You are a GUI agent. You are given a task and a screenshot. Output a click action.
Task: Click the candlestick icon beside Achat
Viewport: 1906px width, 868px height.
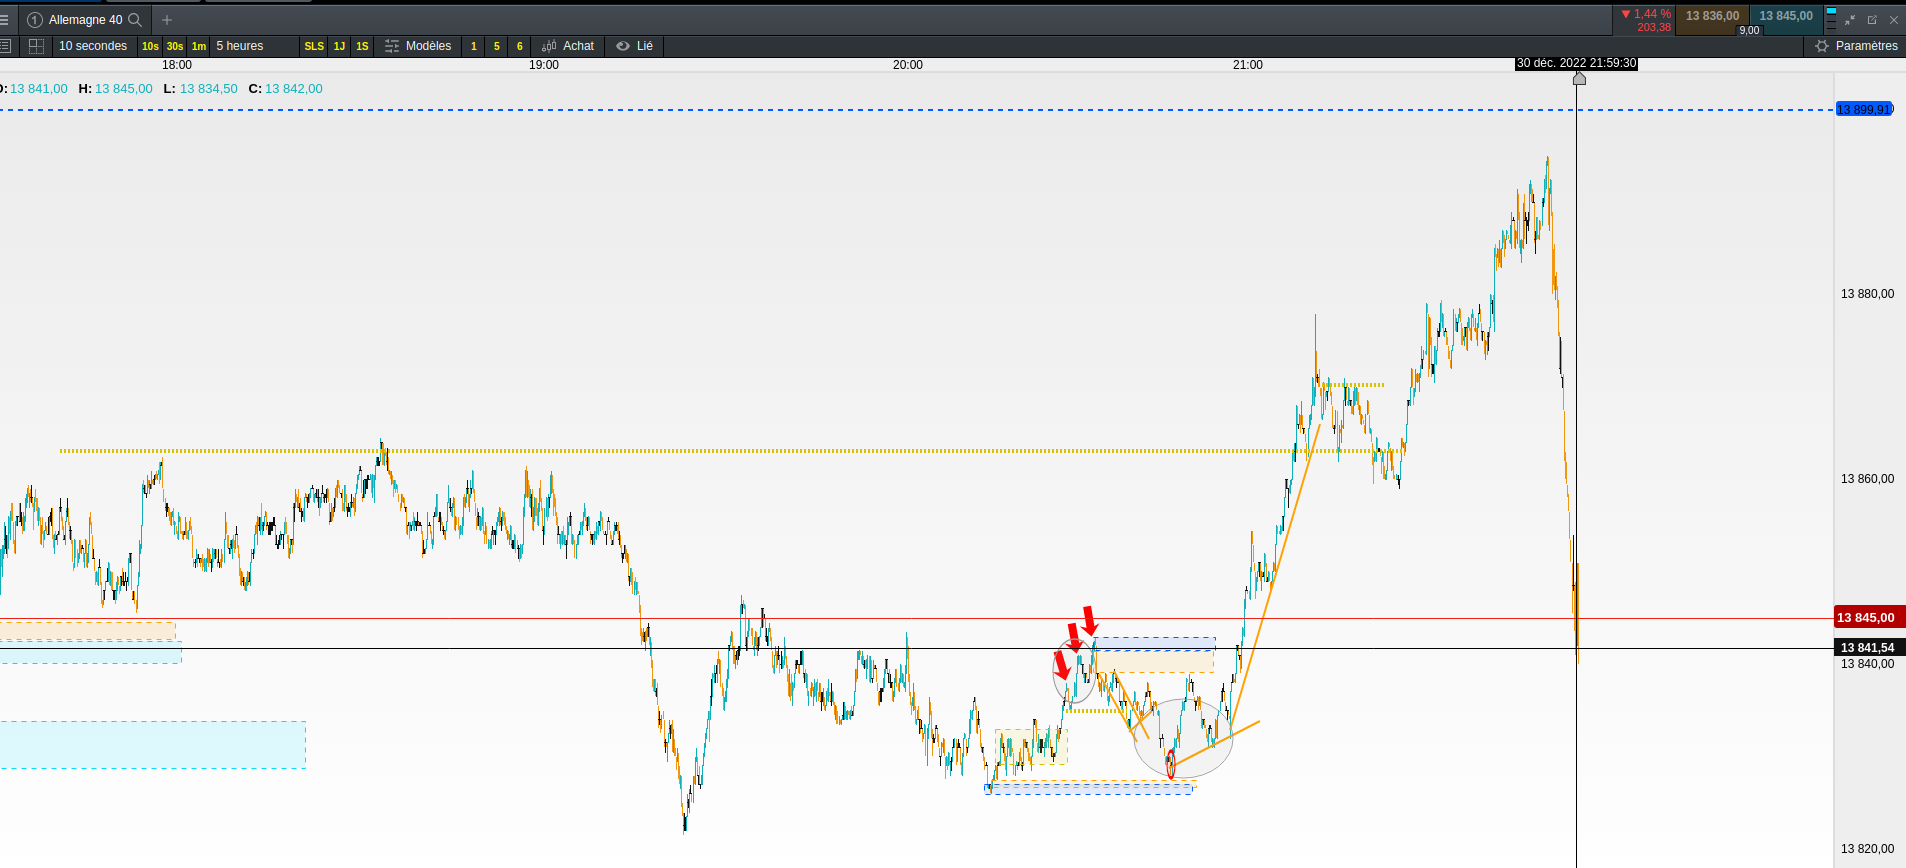[549, 46]
